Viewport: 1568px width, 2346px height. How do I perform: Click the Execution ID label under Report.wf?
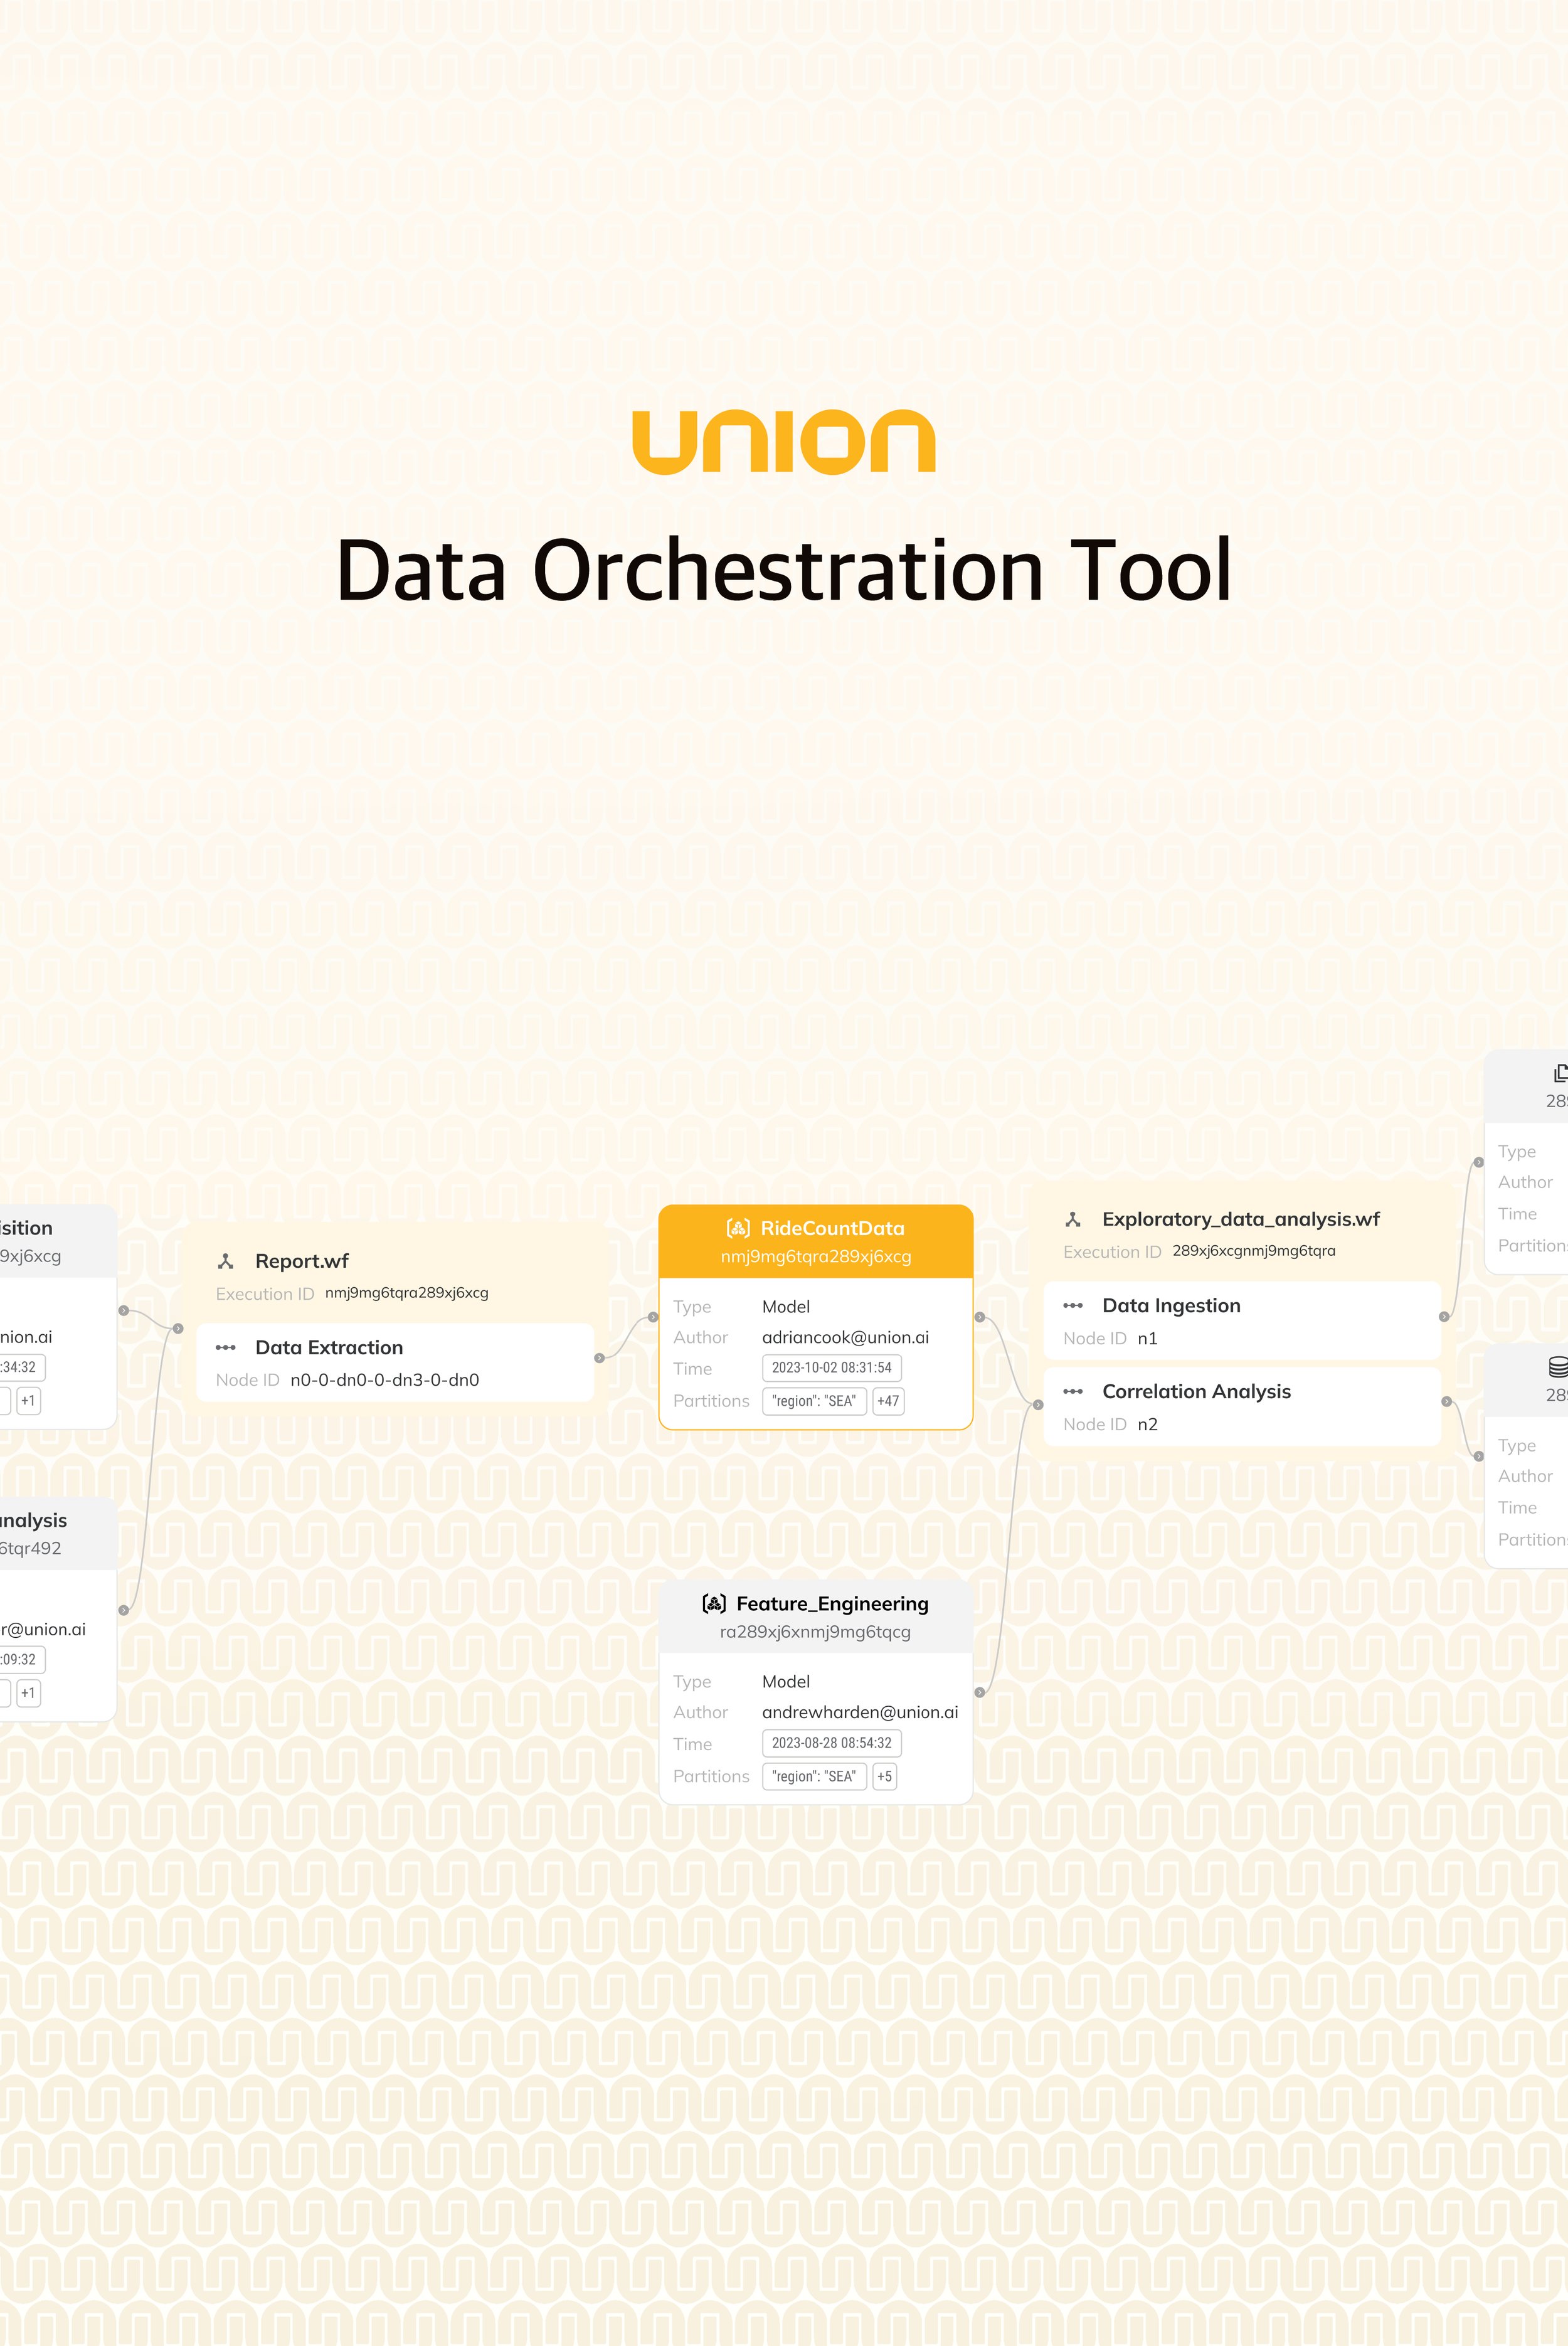click(x=265, y=1294)
